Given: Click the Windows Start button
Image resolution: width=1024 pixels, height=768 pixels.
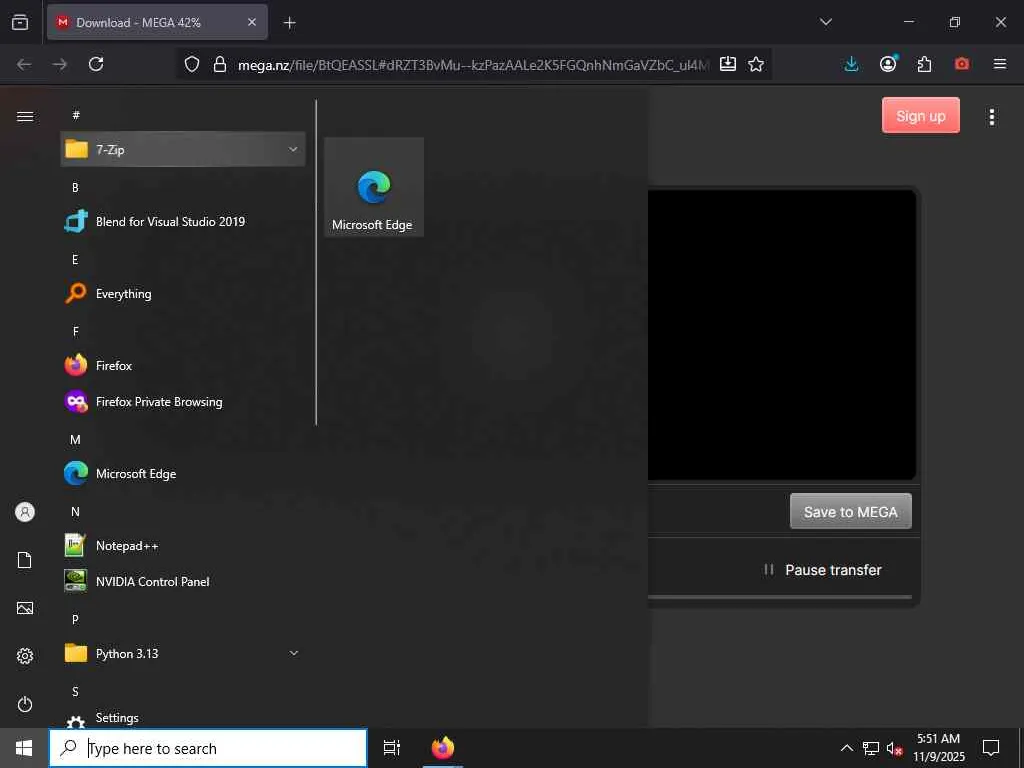Looking at the screenshot, I should pyautogui.click(x=24, y=748).
